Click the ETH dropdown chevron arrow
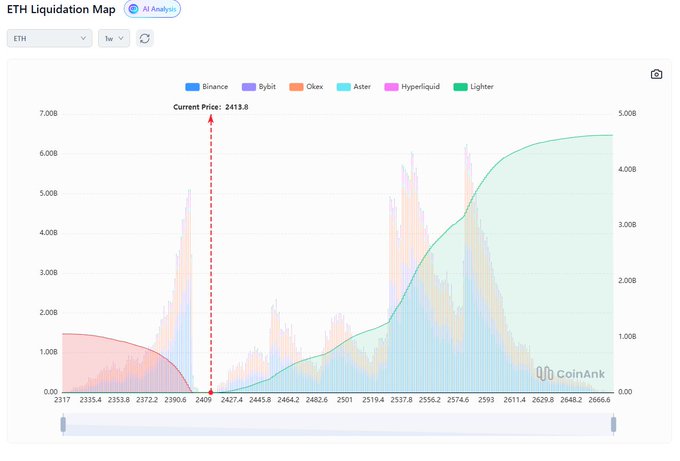Image resolution: width=680 pixels, height=461 pixels. coord(83,39)
